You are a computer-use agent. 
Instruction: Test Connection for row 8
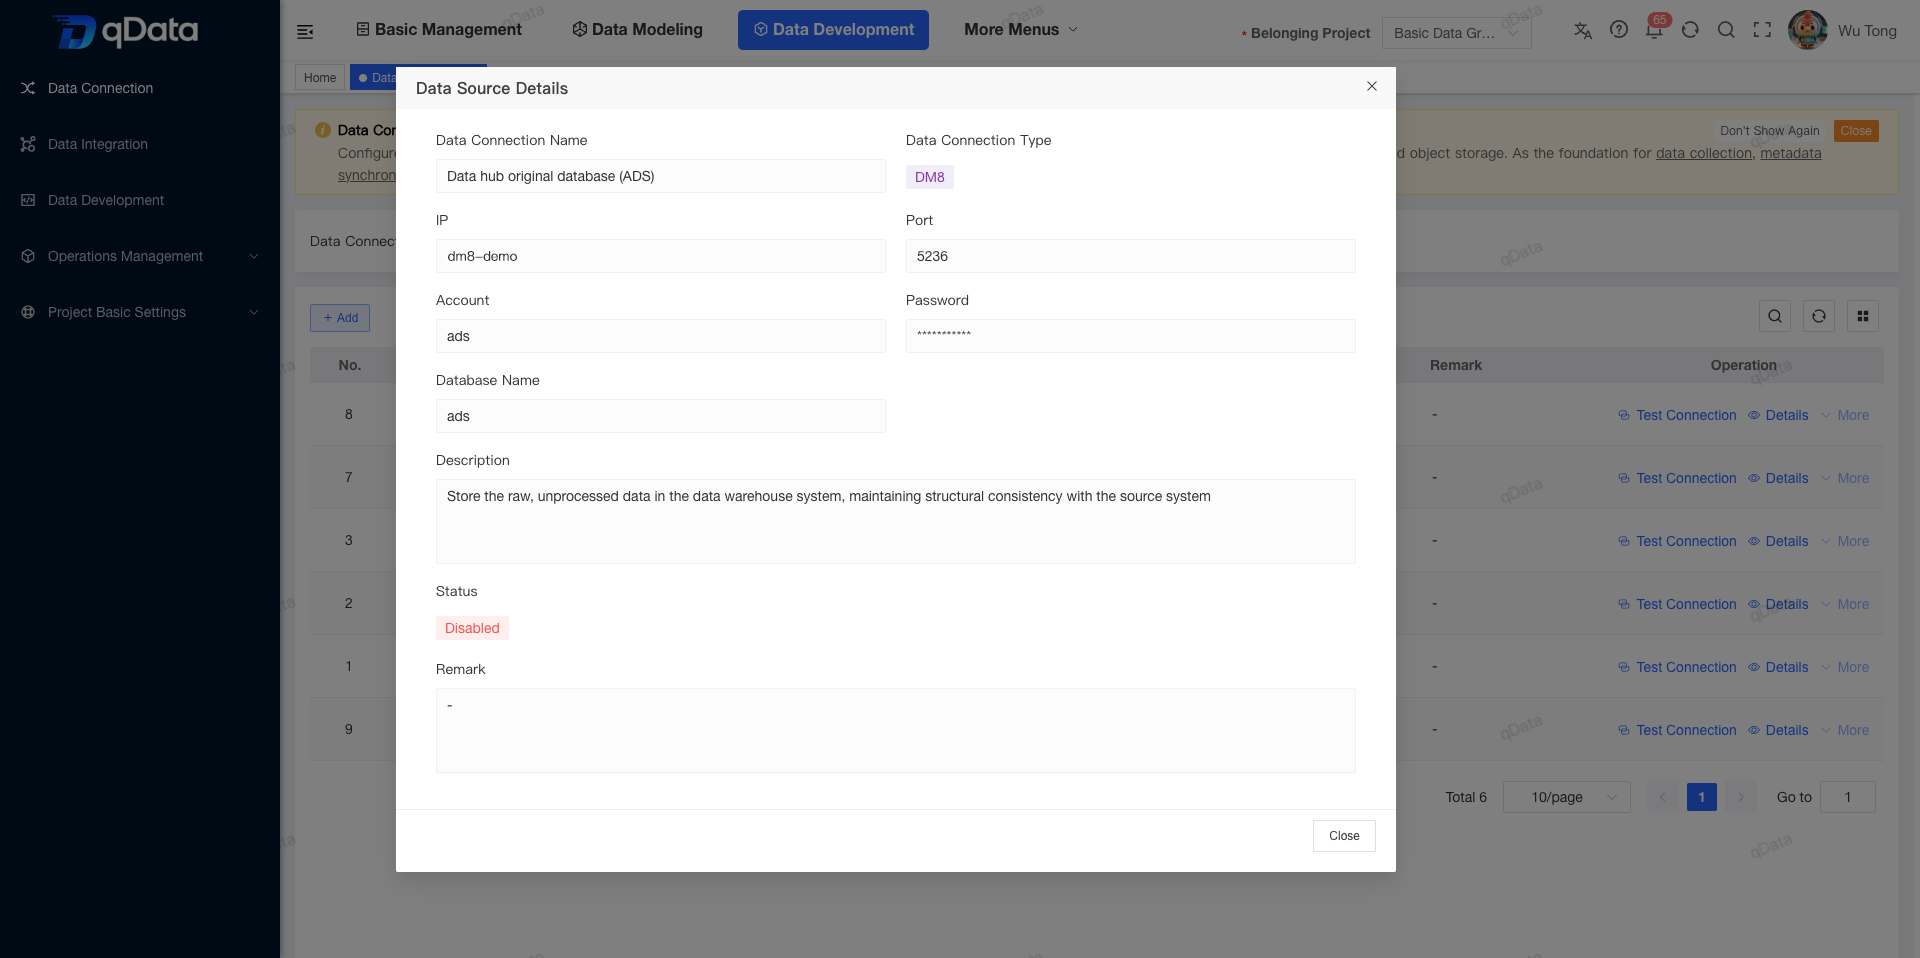pyautogui.click(x=1677, y=415)
